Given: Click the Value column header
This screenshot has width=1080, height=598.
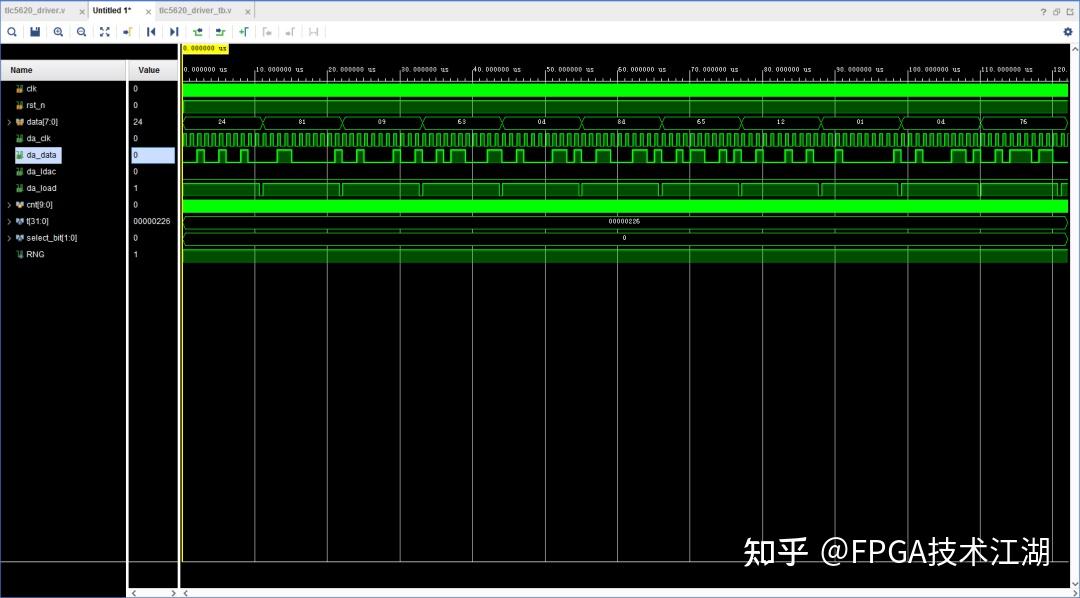Looking at the screenshot, I should 153,70.
